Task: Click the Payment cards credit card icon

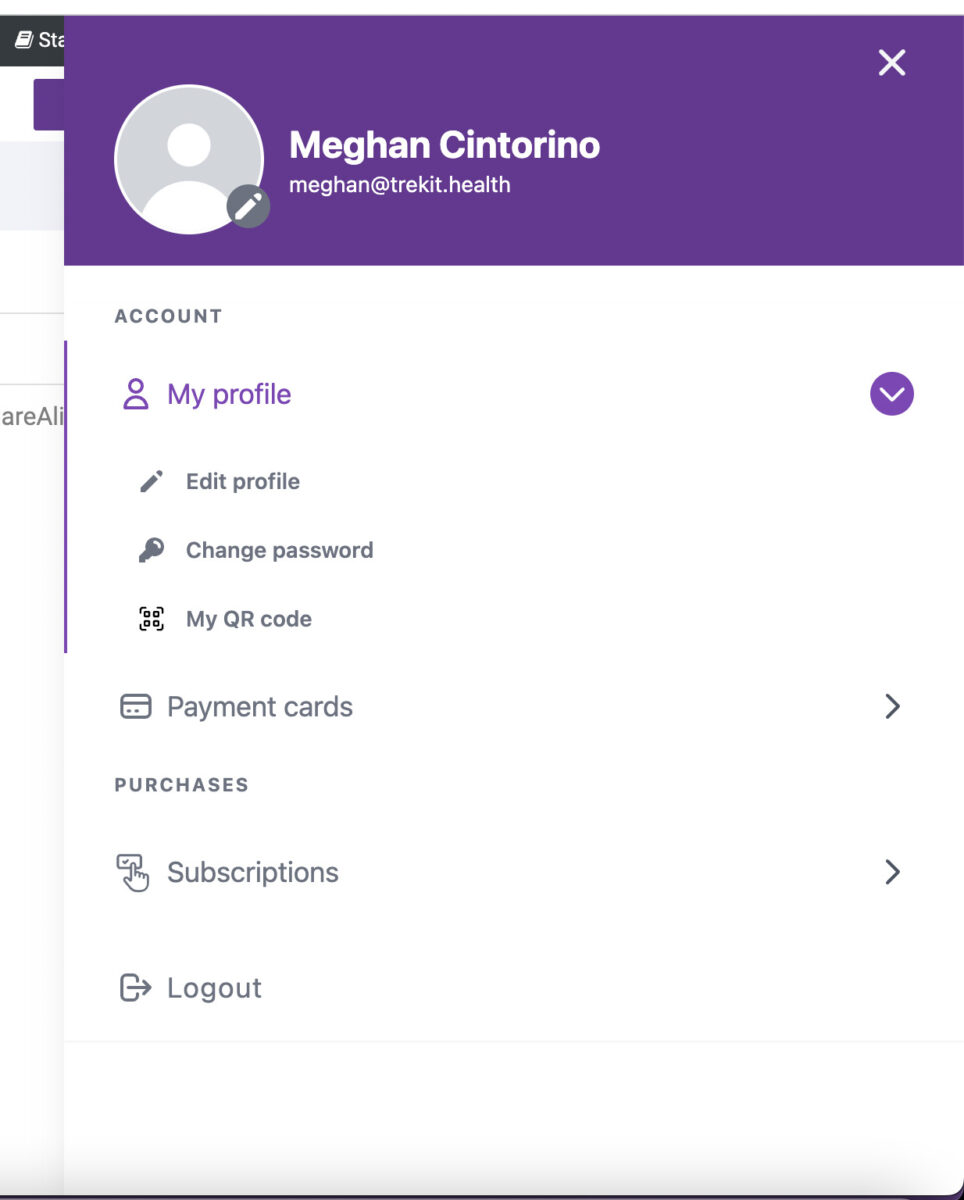Action: [x=135, y=707]
